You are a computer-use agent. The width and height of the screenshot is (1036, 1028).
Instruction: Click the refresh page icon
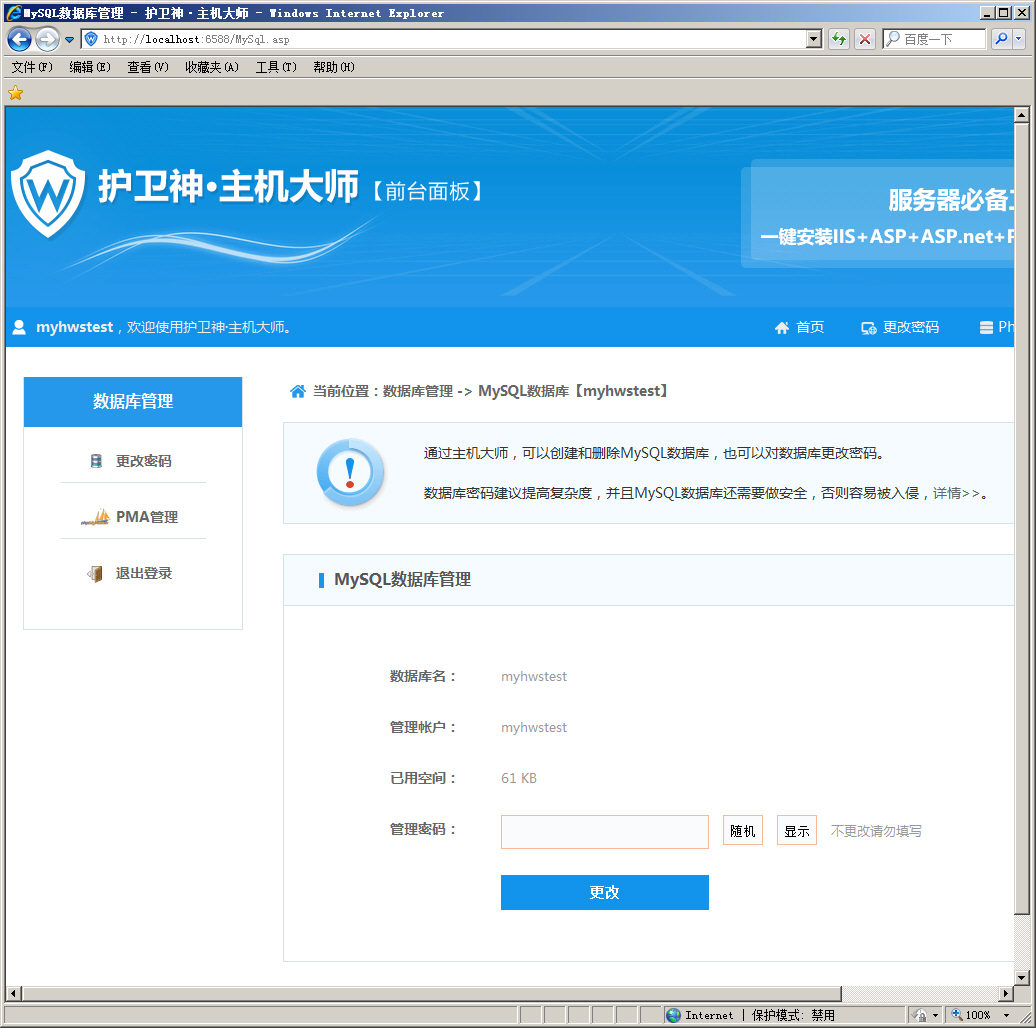coord(839,39)
